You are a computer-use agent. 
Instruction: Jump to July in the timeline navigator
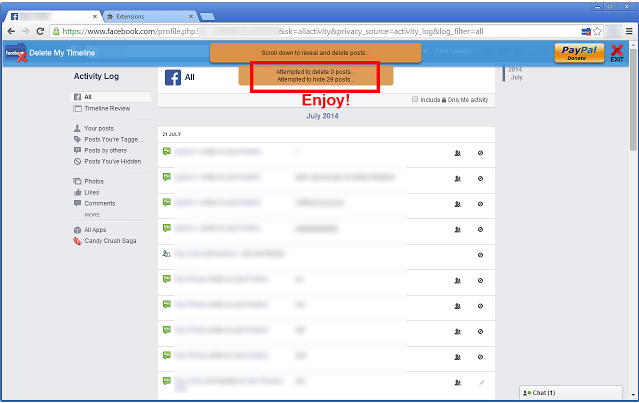tap(516, 77)
